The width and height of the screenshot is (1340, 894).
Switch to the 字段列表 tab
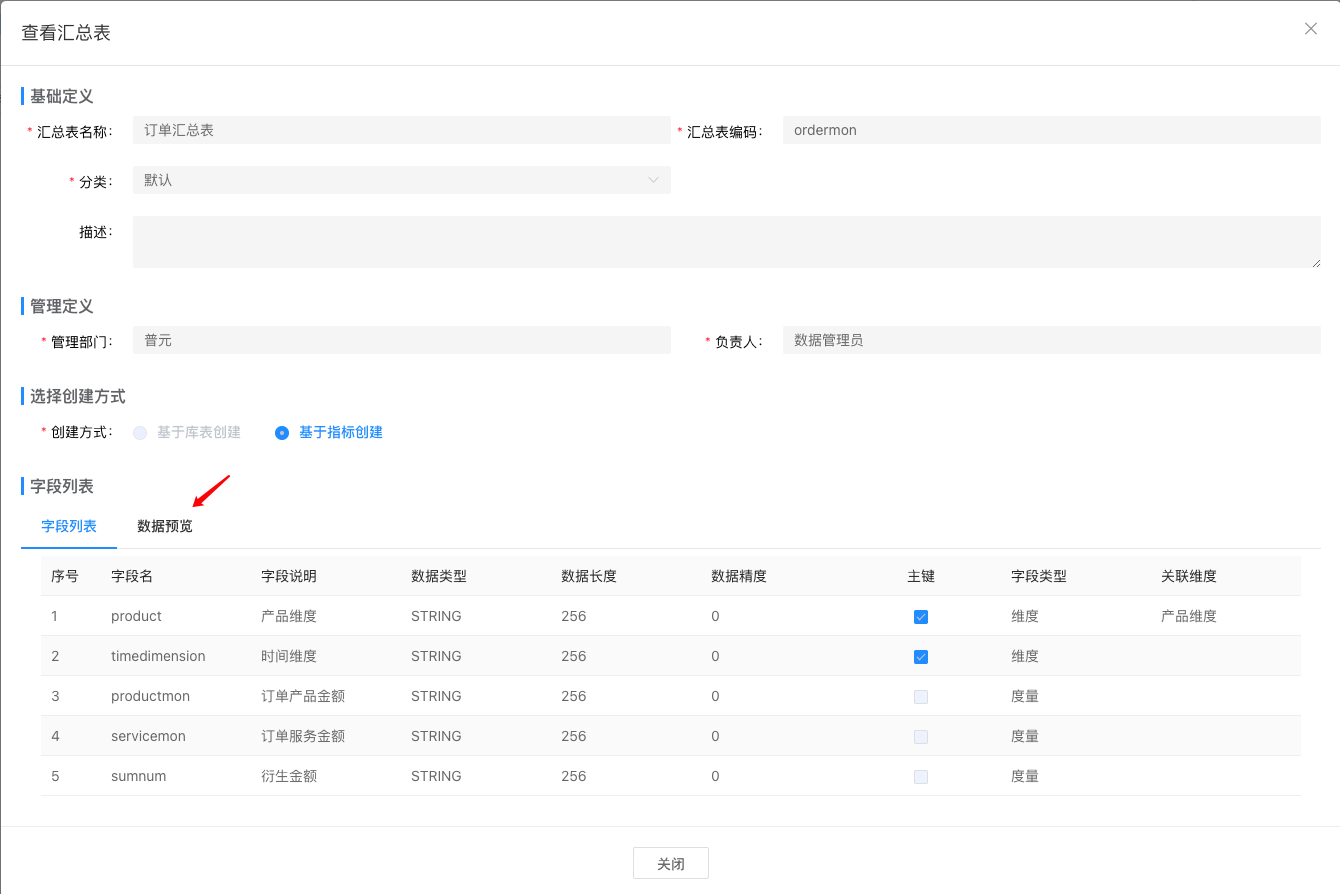(69, 526)
